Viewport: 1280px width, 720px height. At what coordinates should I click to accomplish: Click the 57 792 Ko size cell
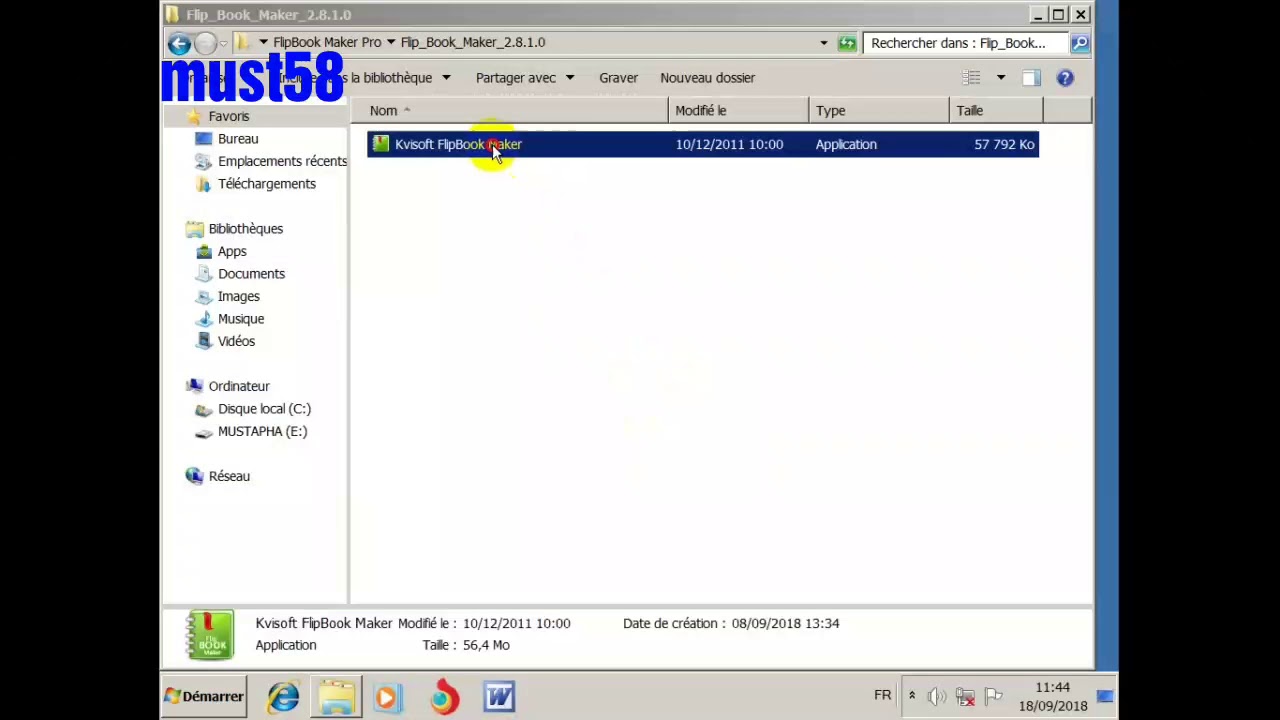1004,145
